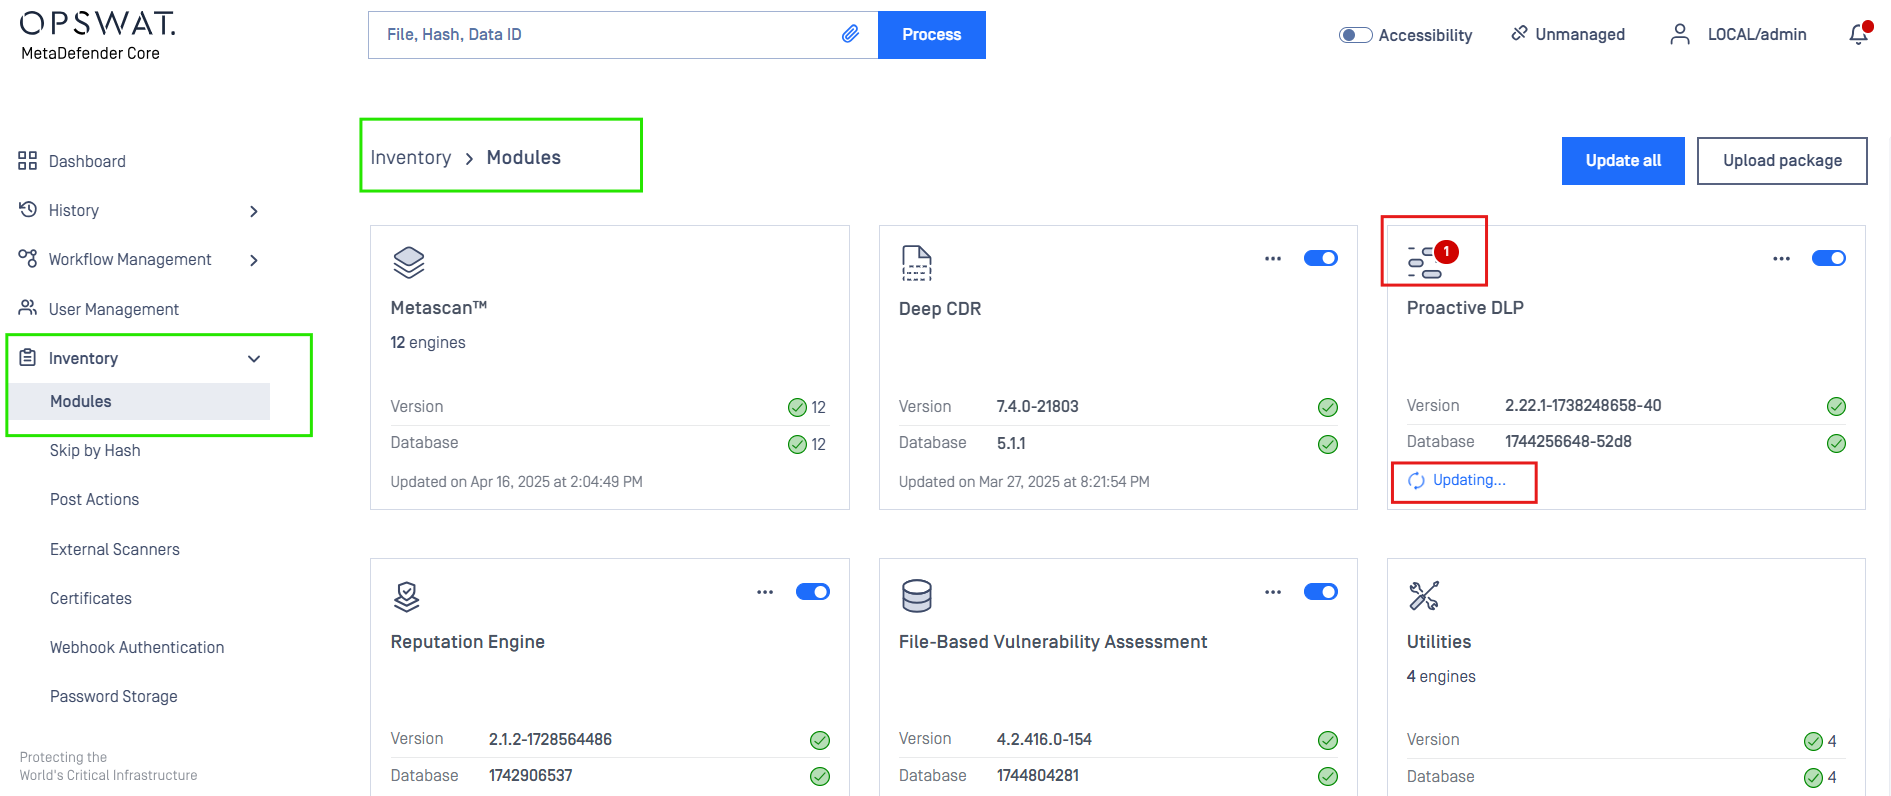Click Deep CDR version green check icon
This screenshot has width=1891, height=796.
point(1328,407)
